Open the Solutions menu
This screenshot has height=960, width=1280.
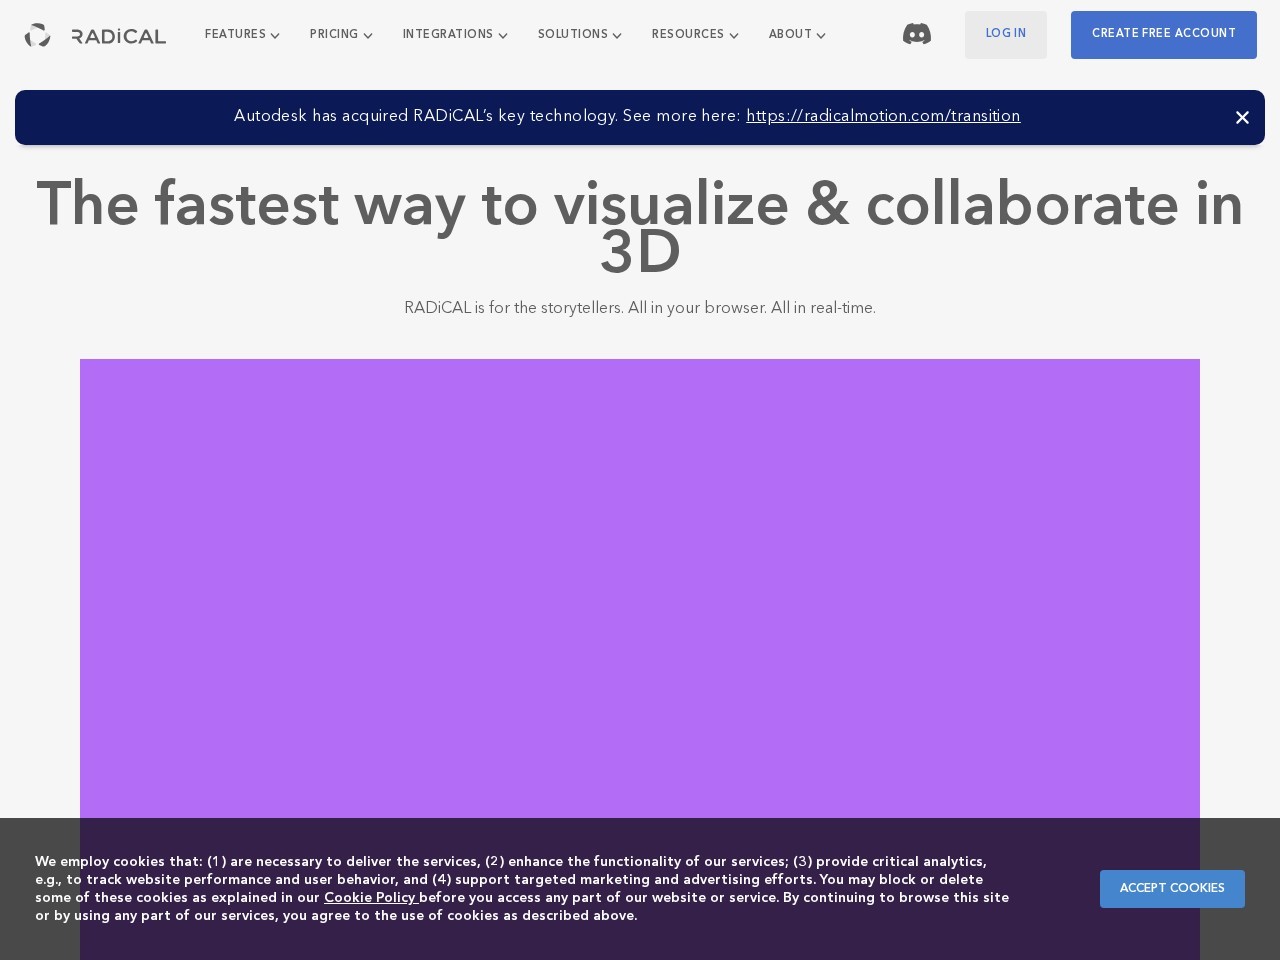[573, 35]
